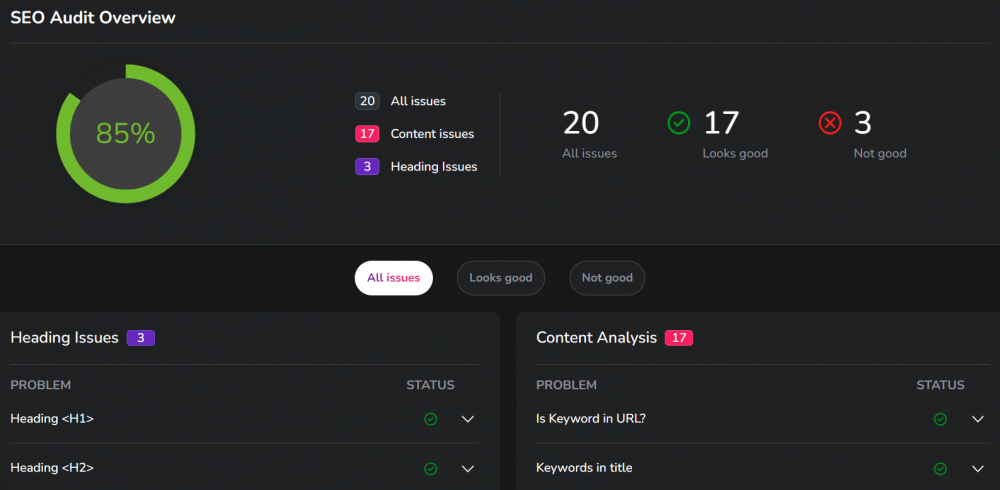Click status check icon for Is Keyword in URL?
Viewport: 1000px width, 490px height.
pos(940,419)
